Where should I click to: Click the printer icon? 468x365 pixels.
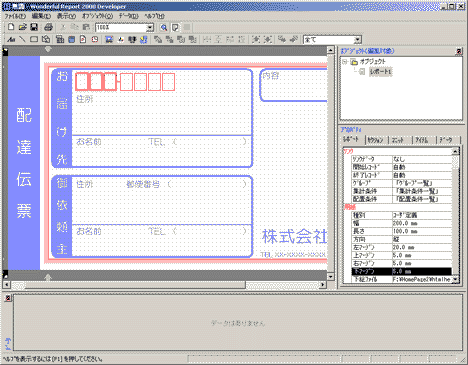coord(49,27)
